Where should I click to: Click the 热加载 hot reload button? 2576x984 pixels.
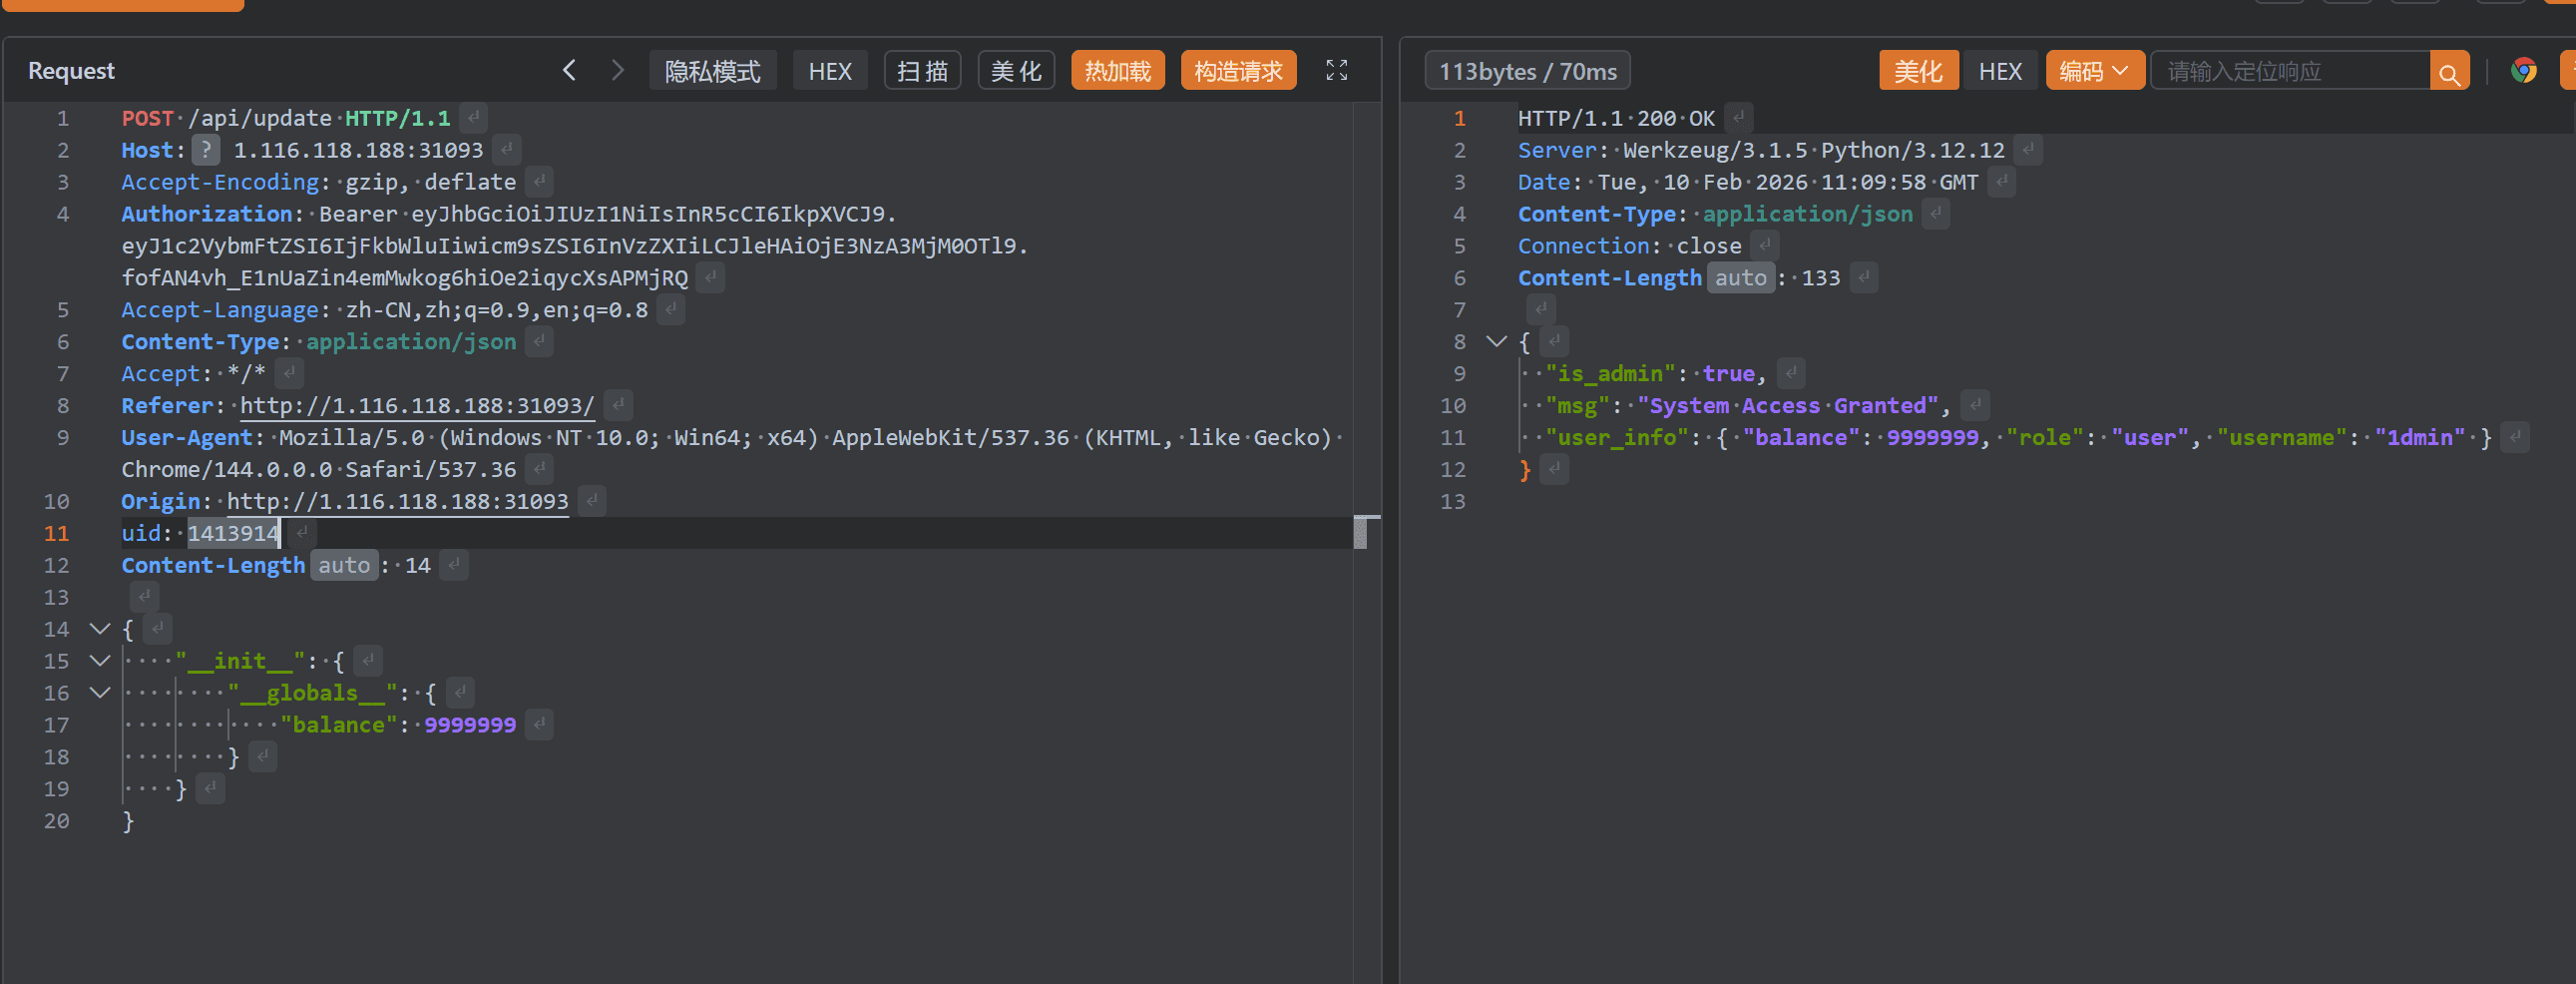[1117, 71]
